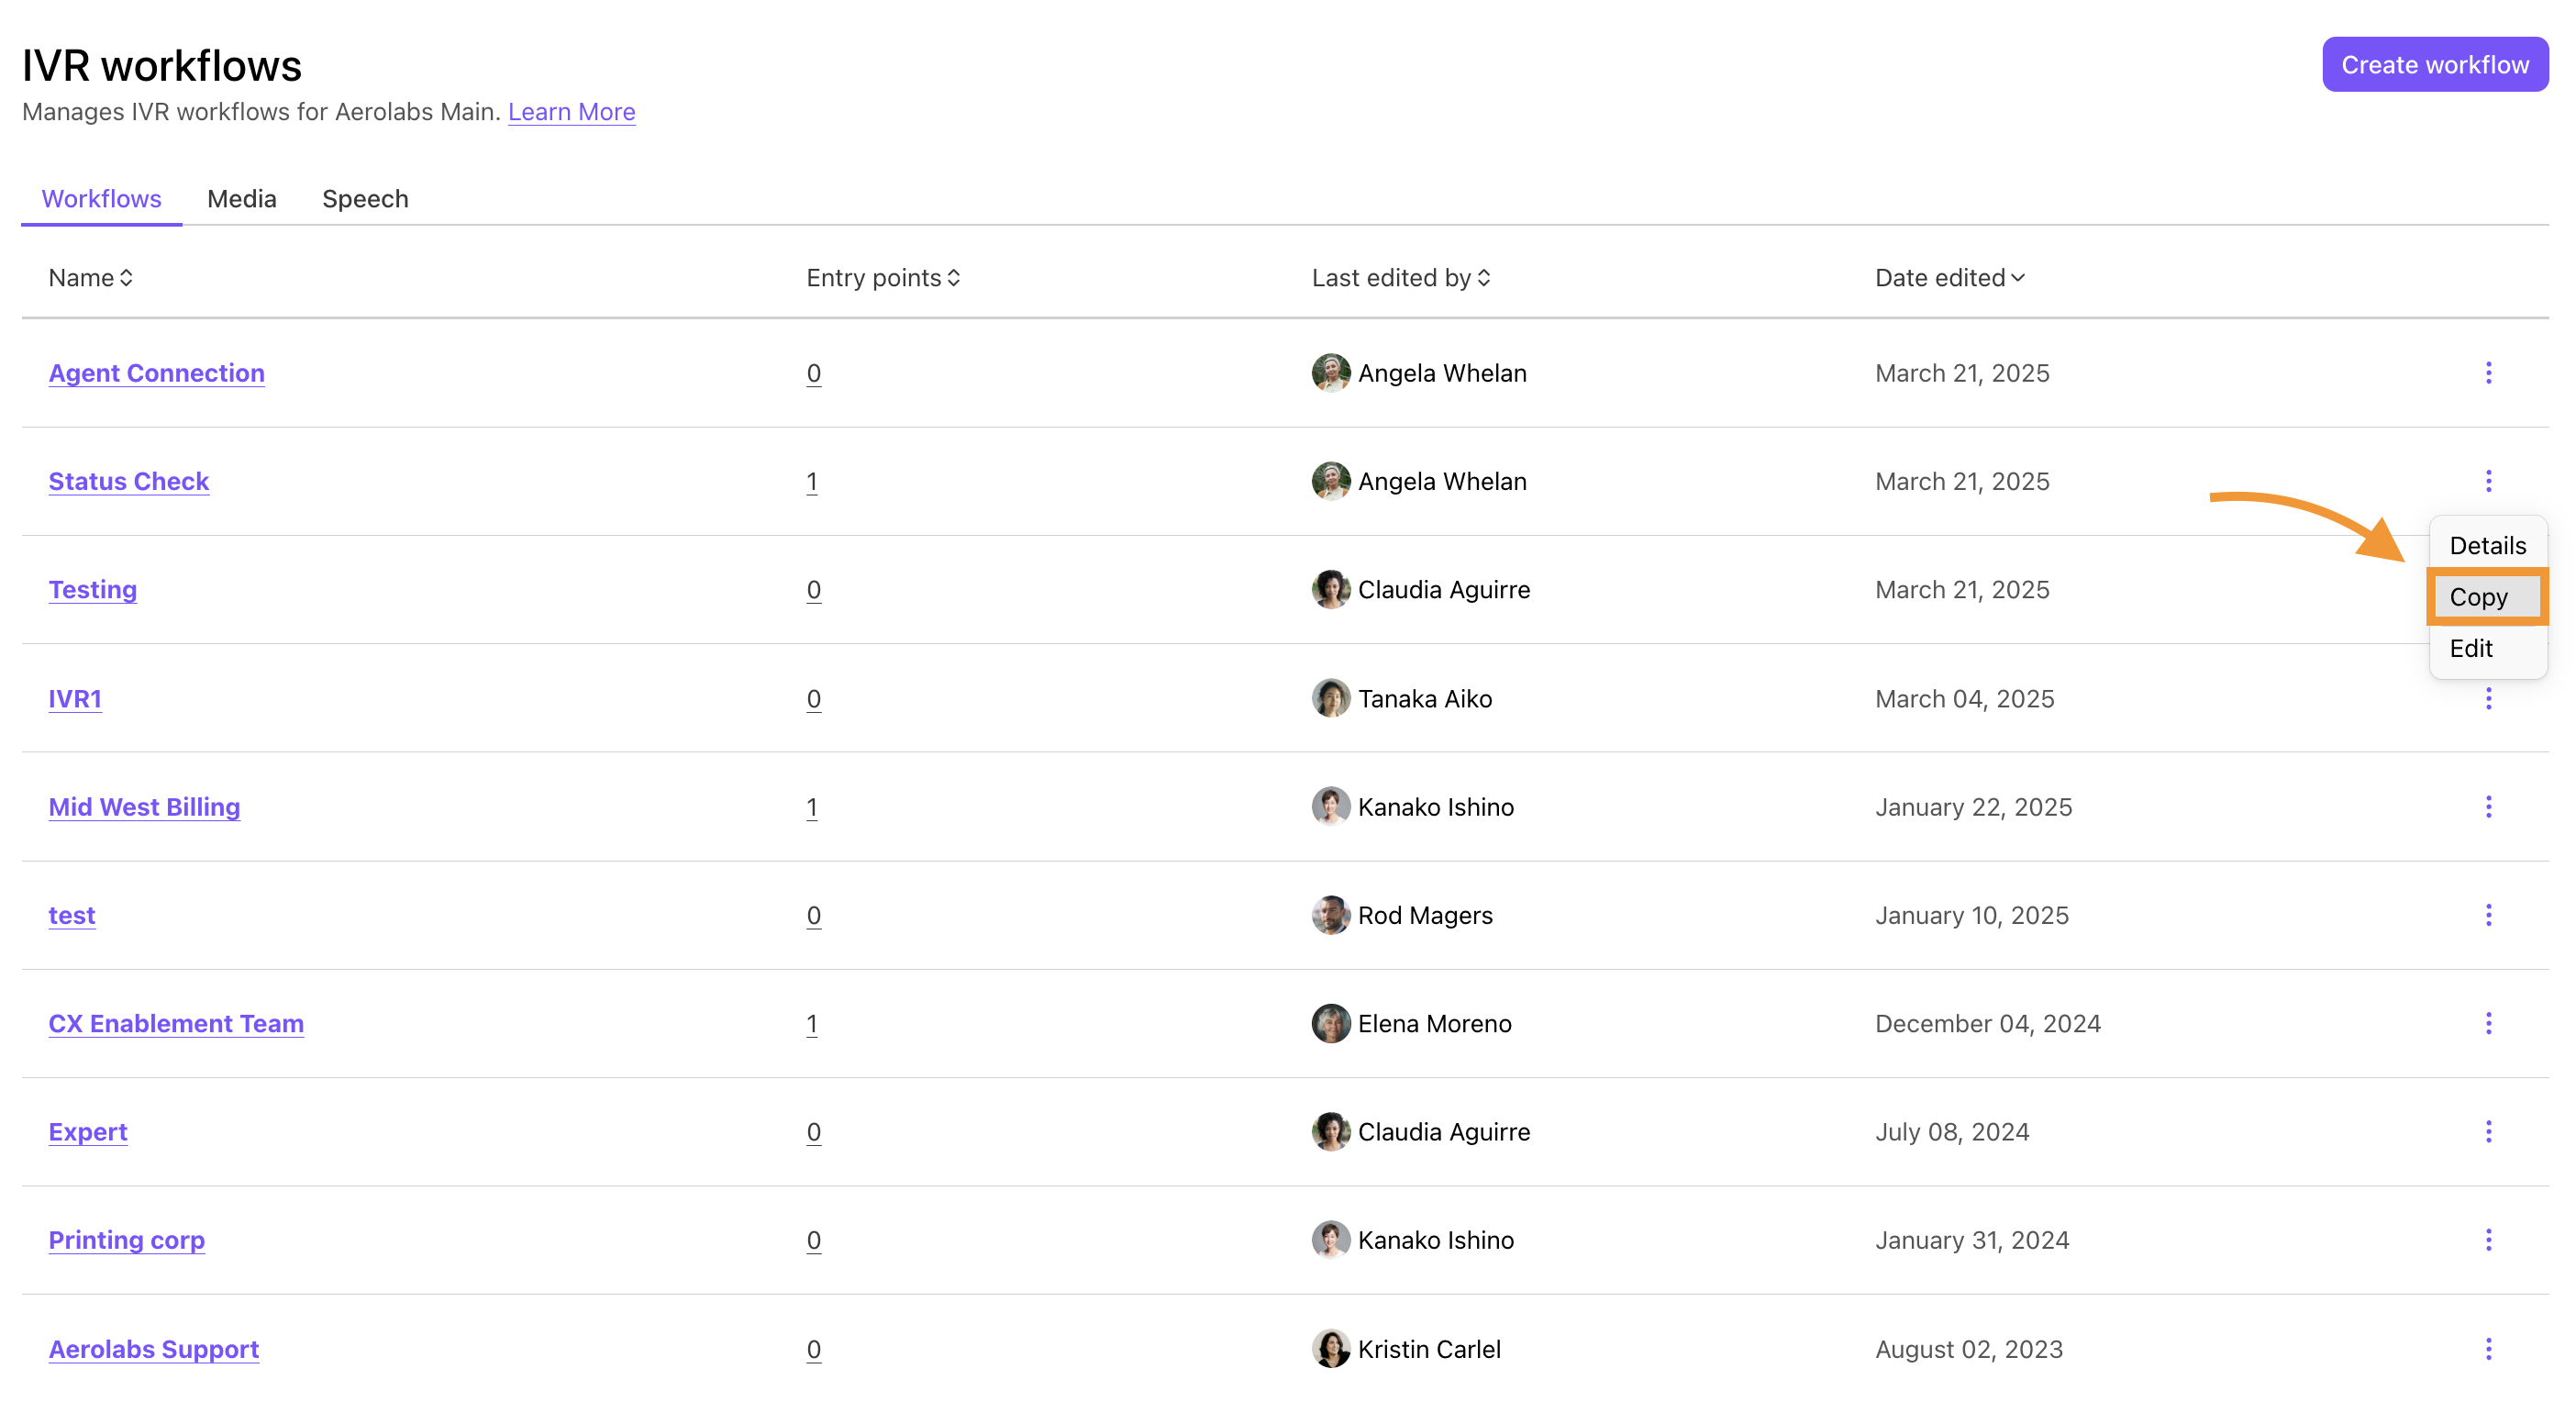The height and width of the screenshot is (1402, 2576).
Task: Click the date January 22, 2025
Action: (x=1973, y=806)
